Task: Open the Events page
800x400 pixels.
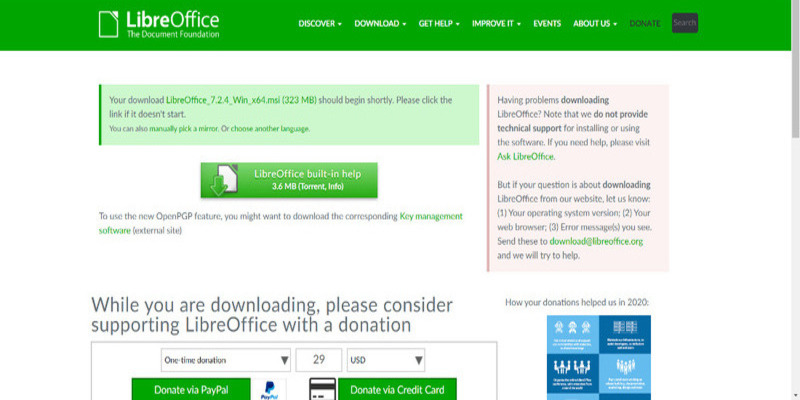Action: pyautogui.click(x=547, y=23)
